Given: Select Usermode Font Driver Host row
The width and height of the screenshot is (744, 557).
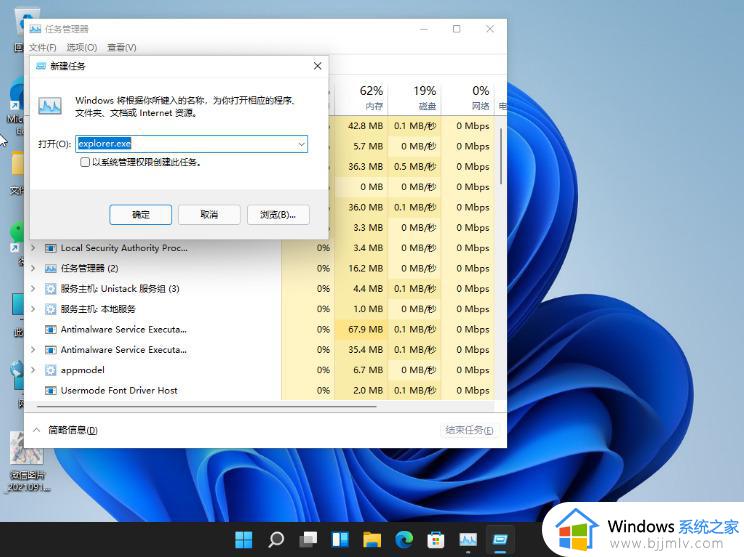Looking at the screenshot, I should [261, 390].
